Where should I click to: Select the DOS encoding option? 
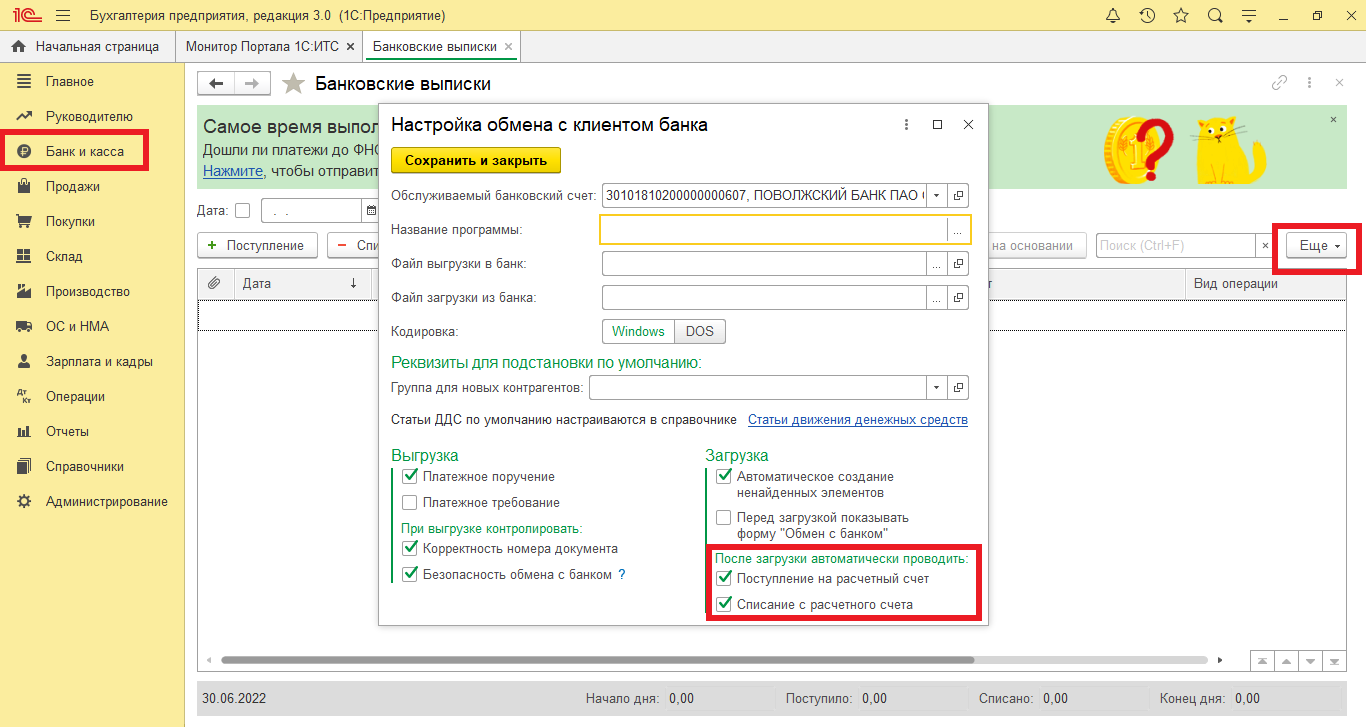coord(700,332)
